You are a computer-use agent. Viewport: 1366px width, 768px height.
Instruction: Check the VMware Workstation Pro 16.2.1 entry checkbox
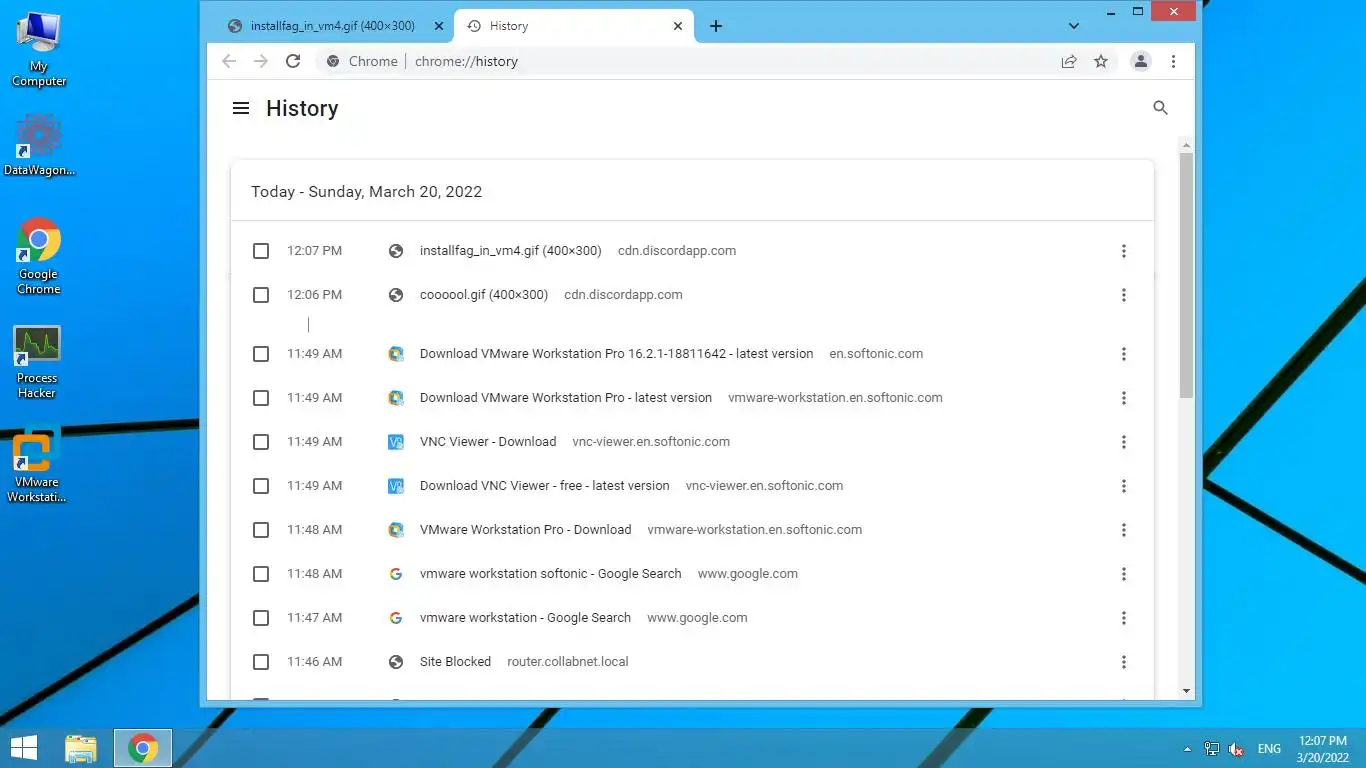261,354
